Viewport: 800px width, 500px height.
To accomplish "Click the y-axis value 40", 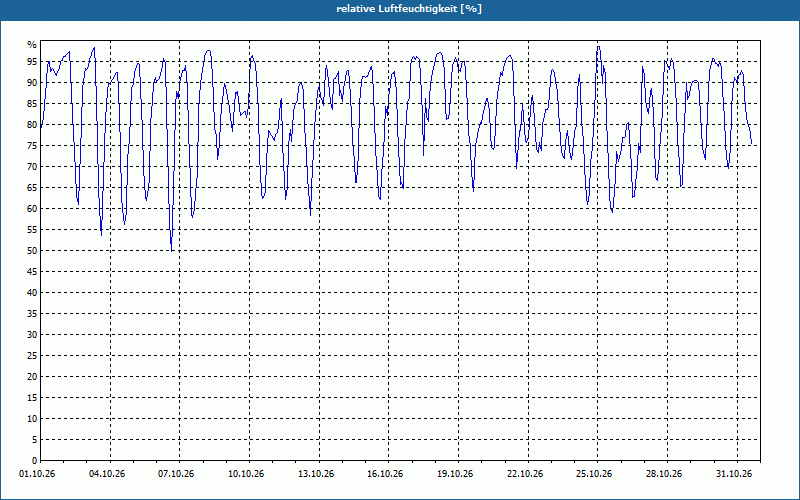I will (x=32, y=292).
